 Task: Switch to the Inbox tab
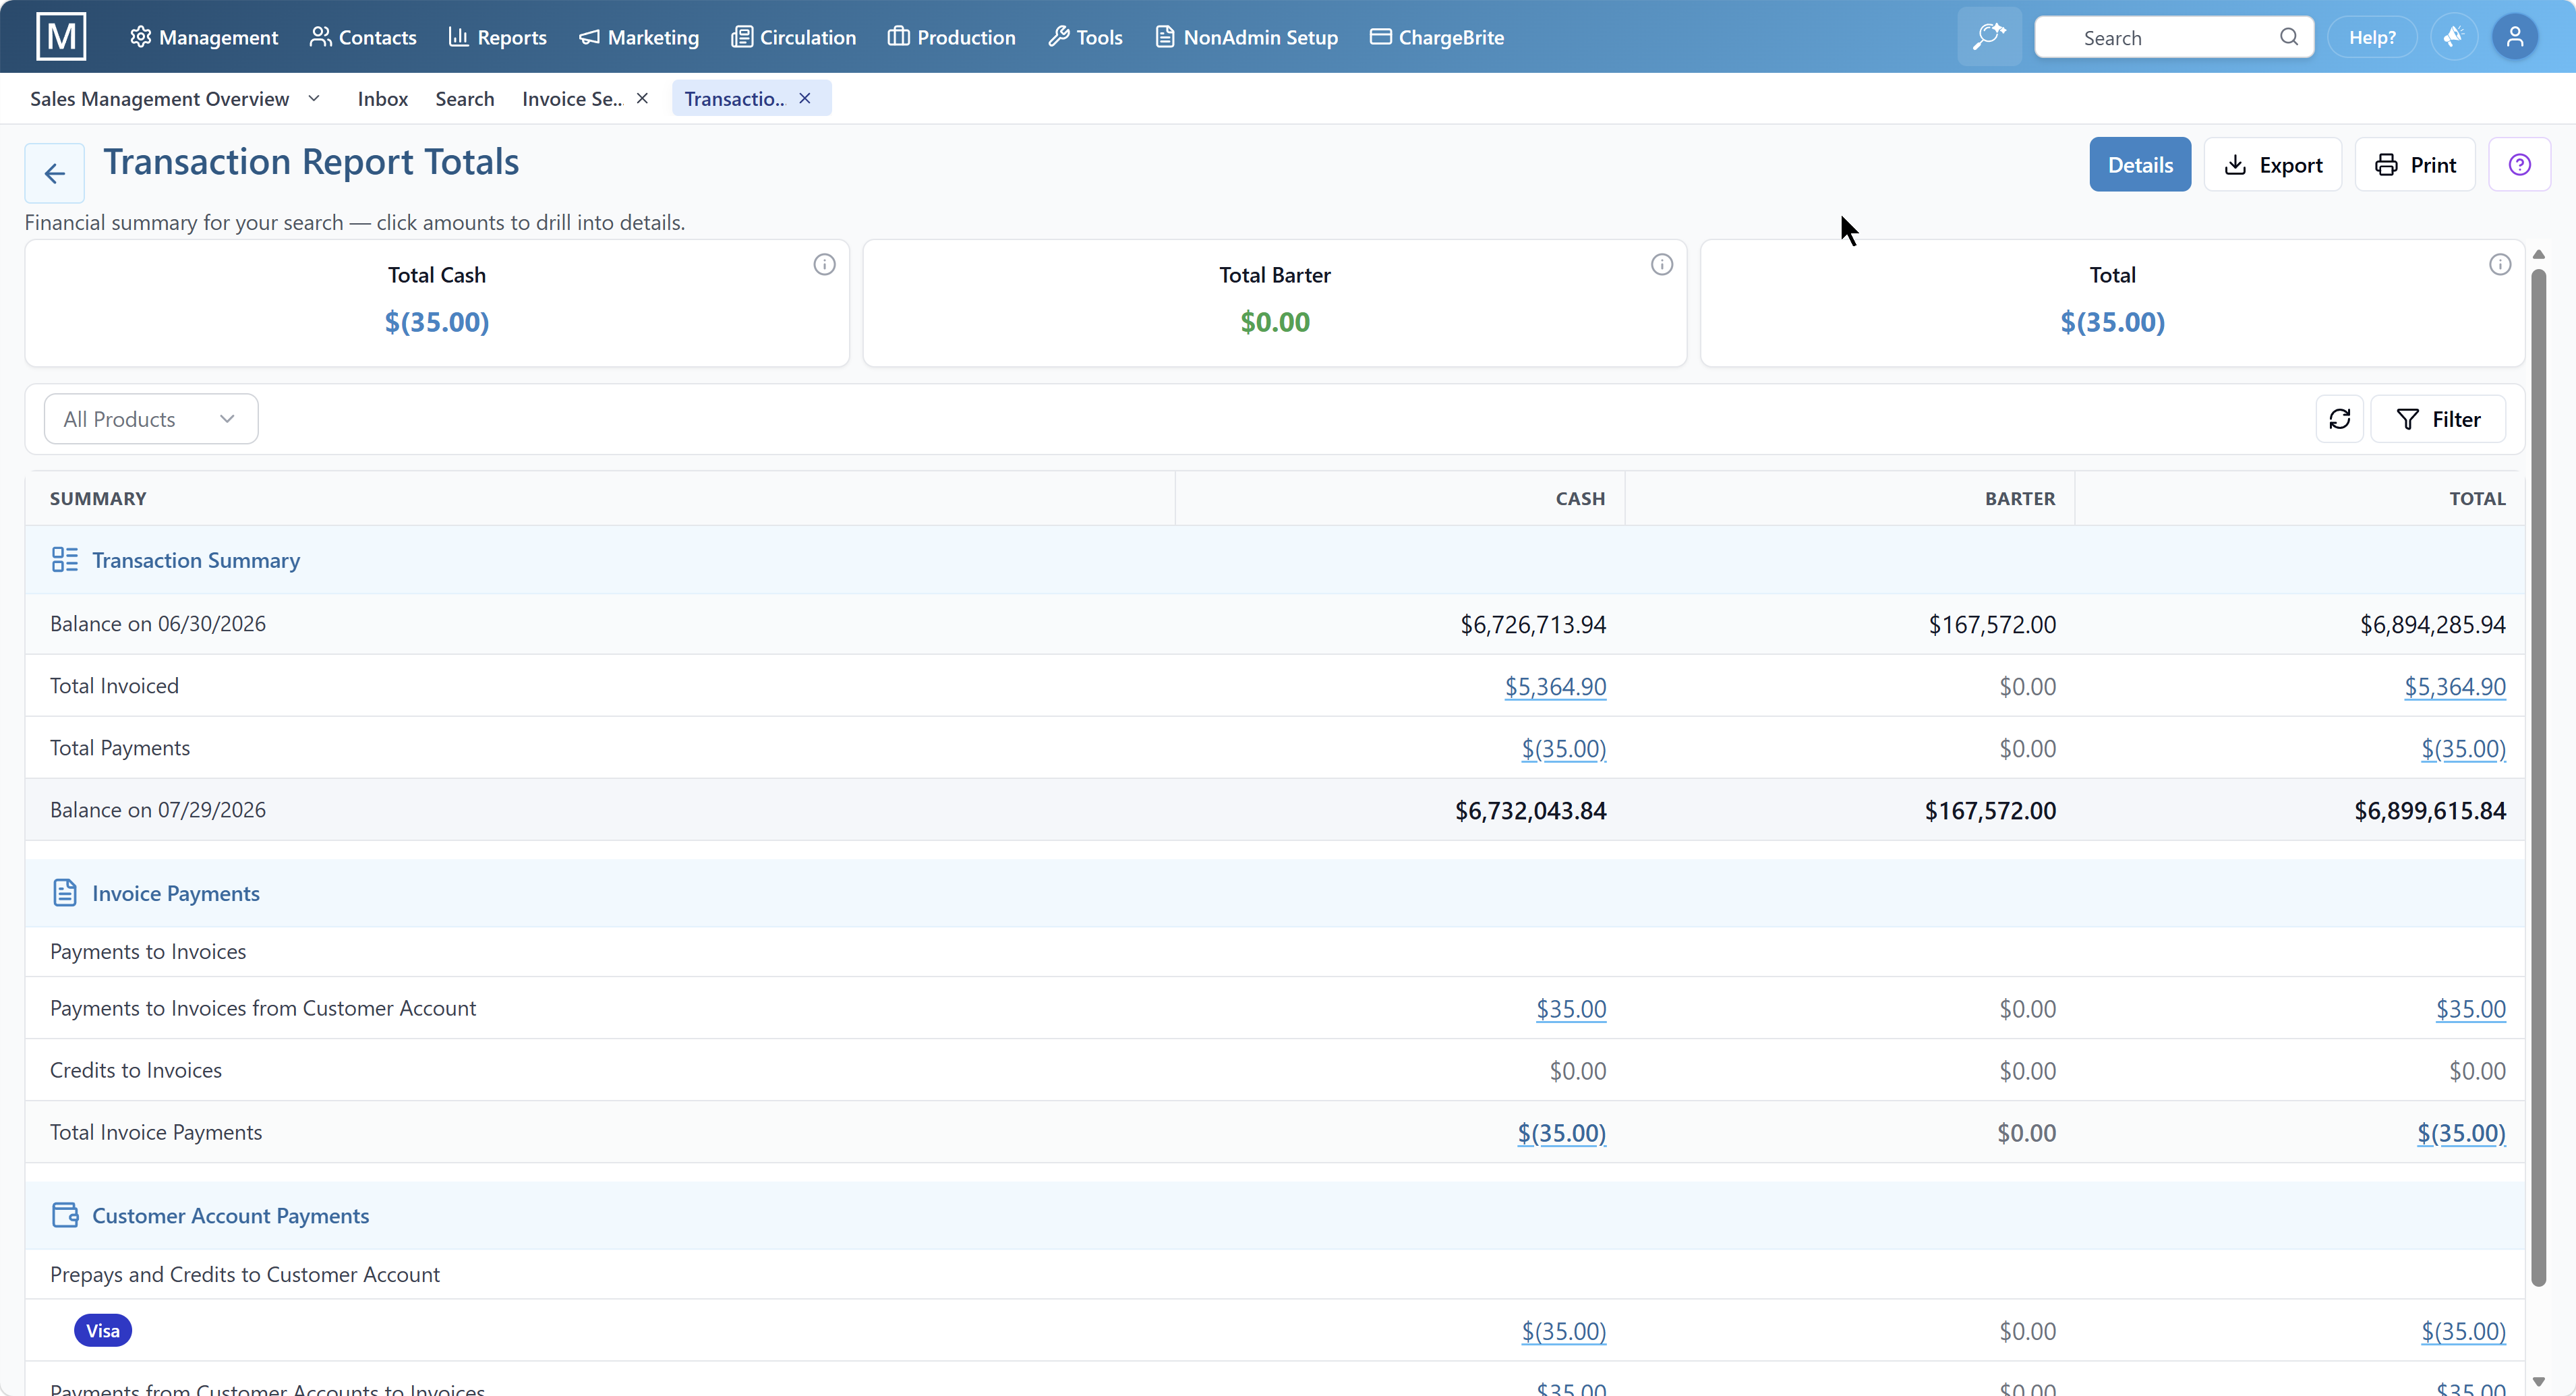[383, 98]
